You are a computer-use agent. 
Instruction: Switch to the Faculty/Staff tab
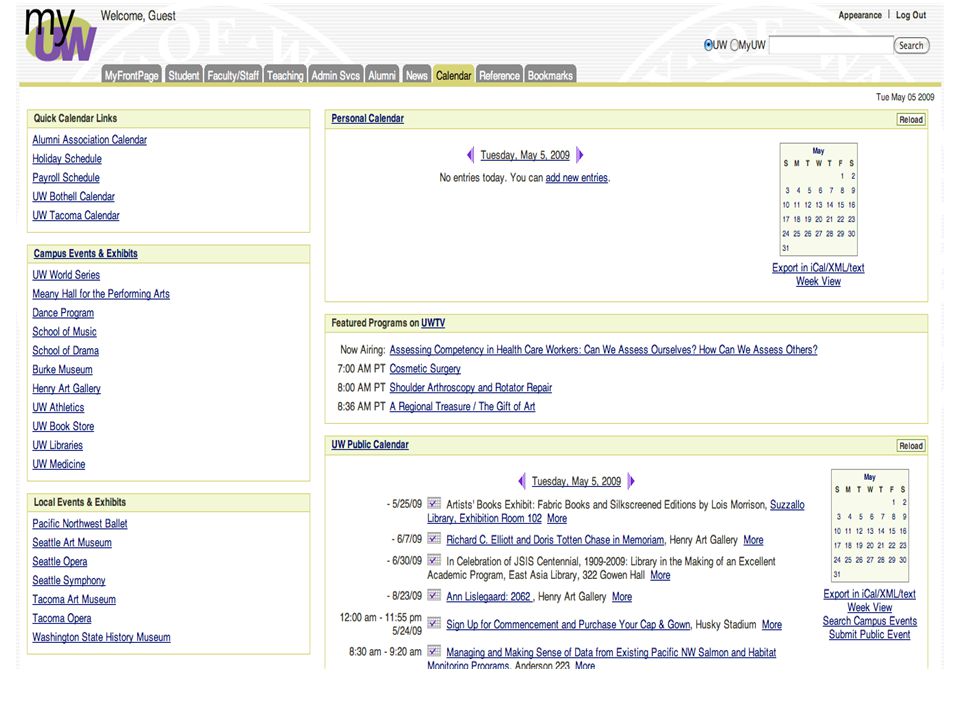pyautogui.click(x=233, y=75)
